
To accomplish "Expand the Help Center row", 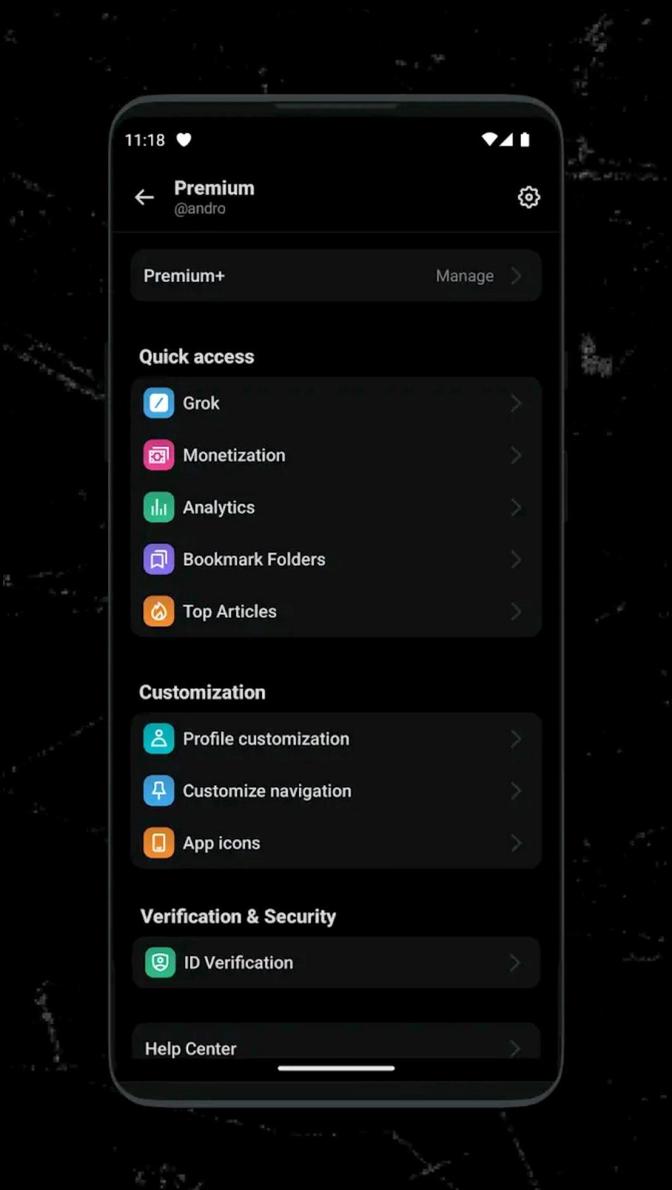I will pyautogui.click(x=516, y=1048).
